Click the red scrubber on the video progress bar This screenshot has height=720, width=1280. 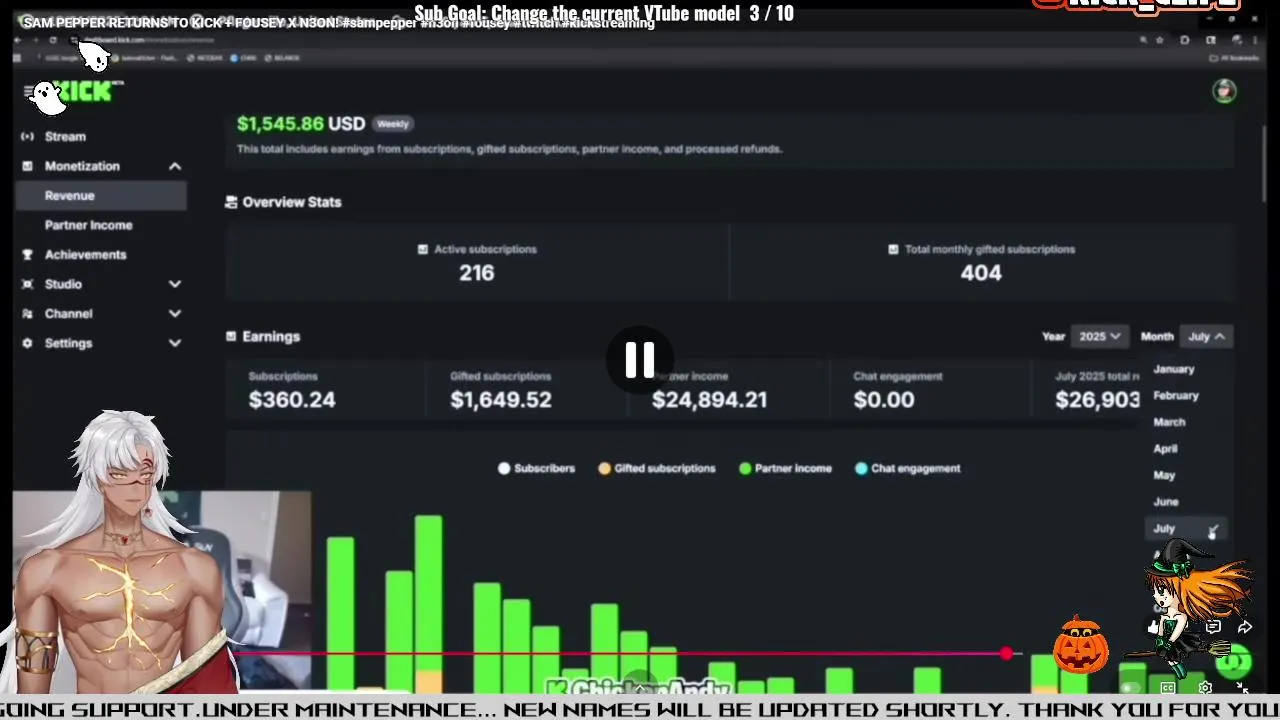point(1006,653)
